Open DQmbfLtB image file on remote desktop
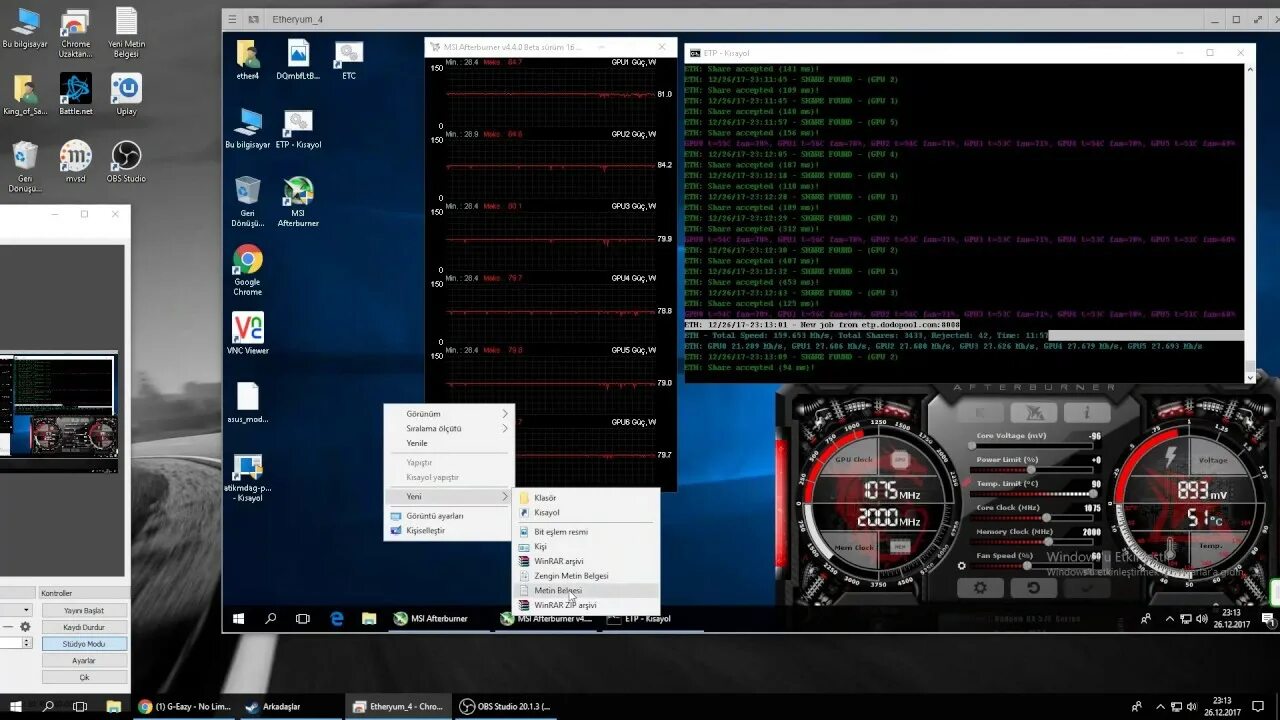 click(298, 60)
